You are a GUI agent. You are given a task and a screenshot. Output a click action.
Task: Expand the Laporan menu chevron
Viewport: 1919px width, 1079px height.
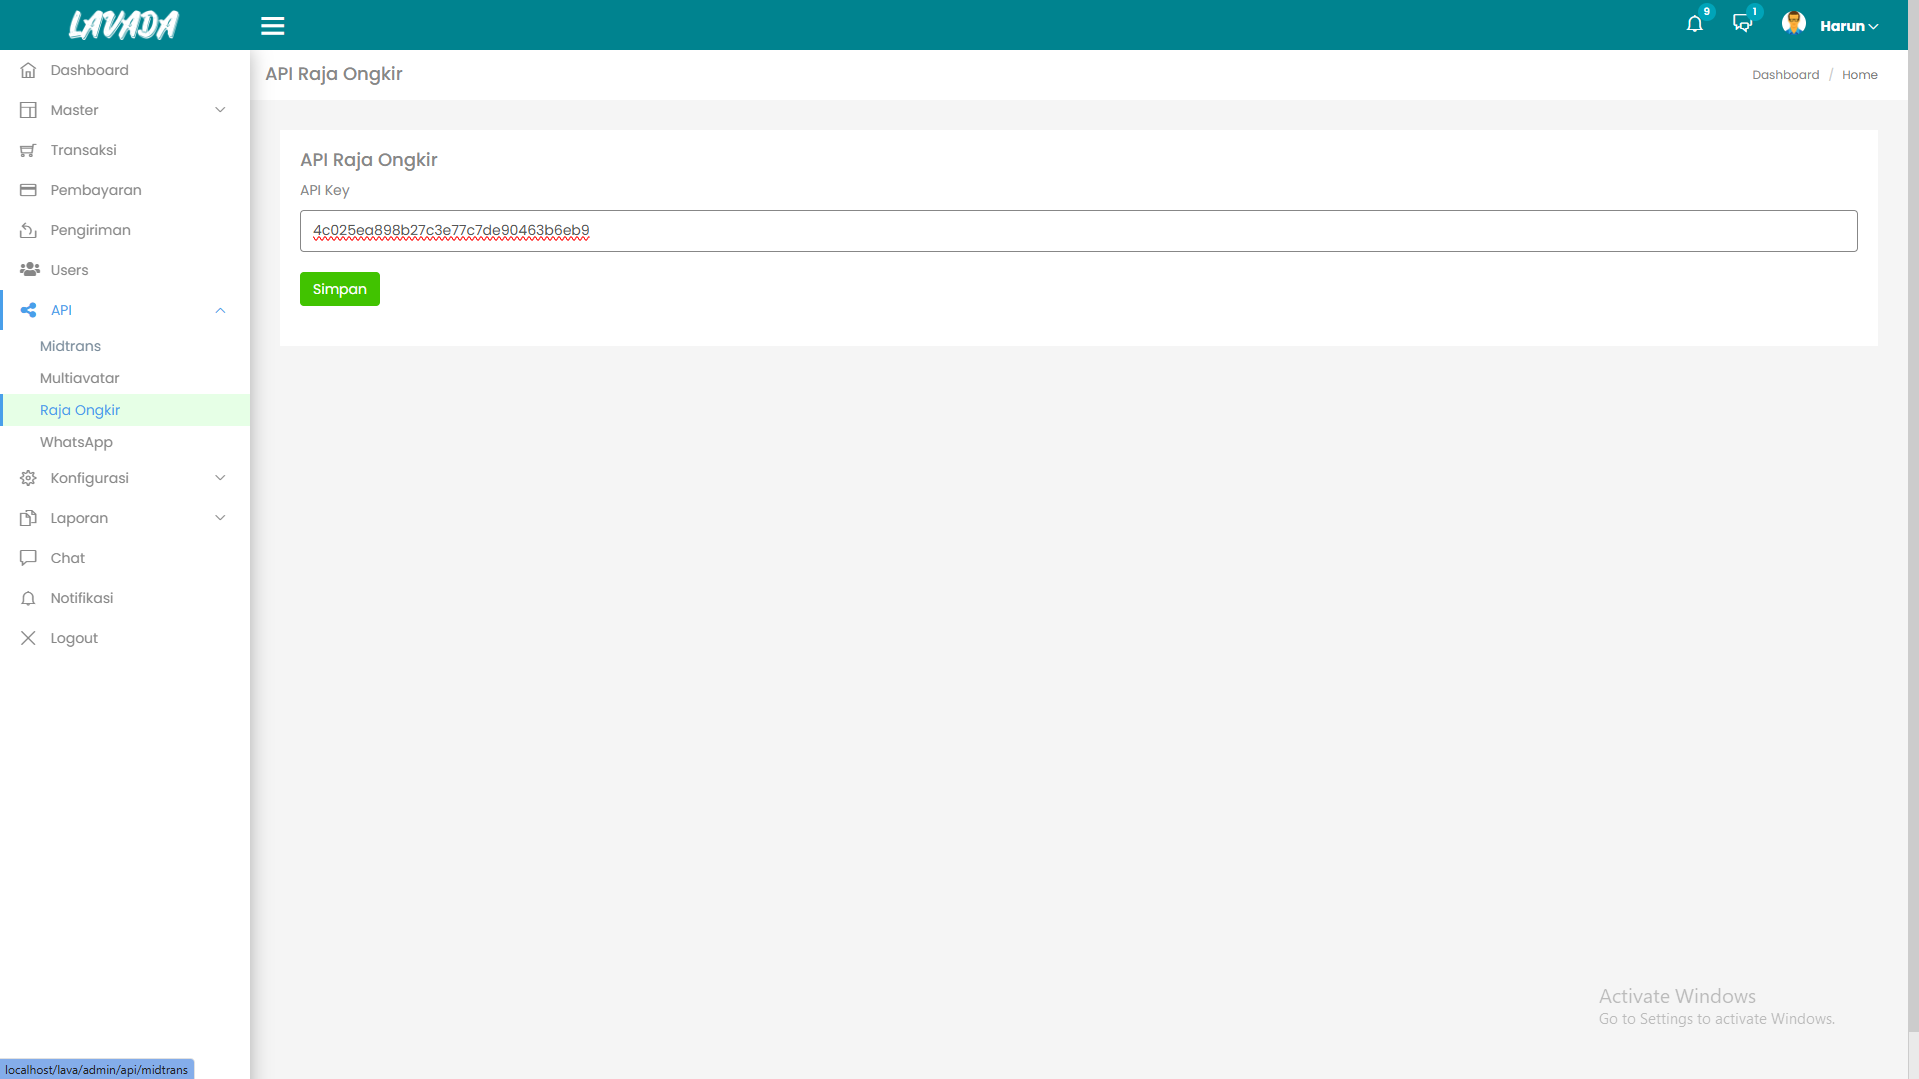[220, 518]
